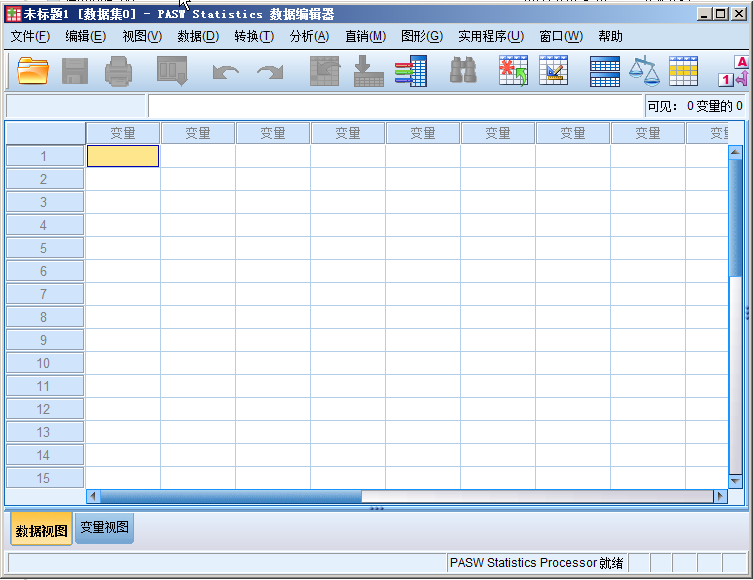Click the Insert cases icon
Viewport: 753px width, 580px height.
513,70
